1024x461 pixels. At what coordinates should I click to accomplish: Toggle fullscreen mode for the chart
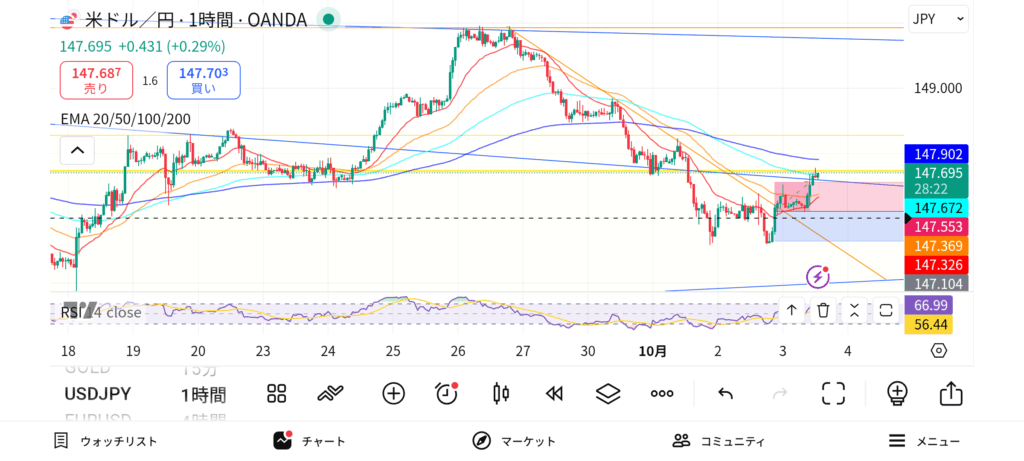833,393
